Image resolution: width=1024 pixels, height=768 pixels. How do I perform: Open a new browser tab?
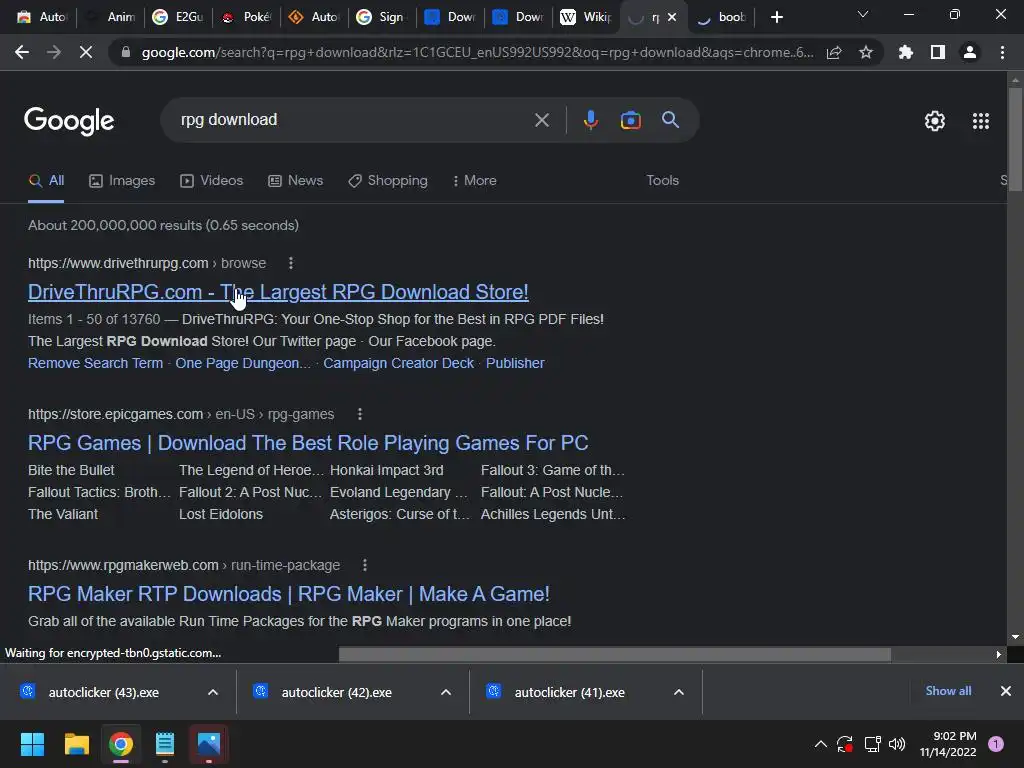click(776, 17)
